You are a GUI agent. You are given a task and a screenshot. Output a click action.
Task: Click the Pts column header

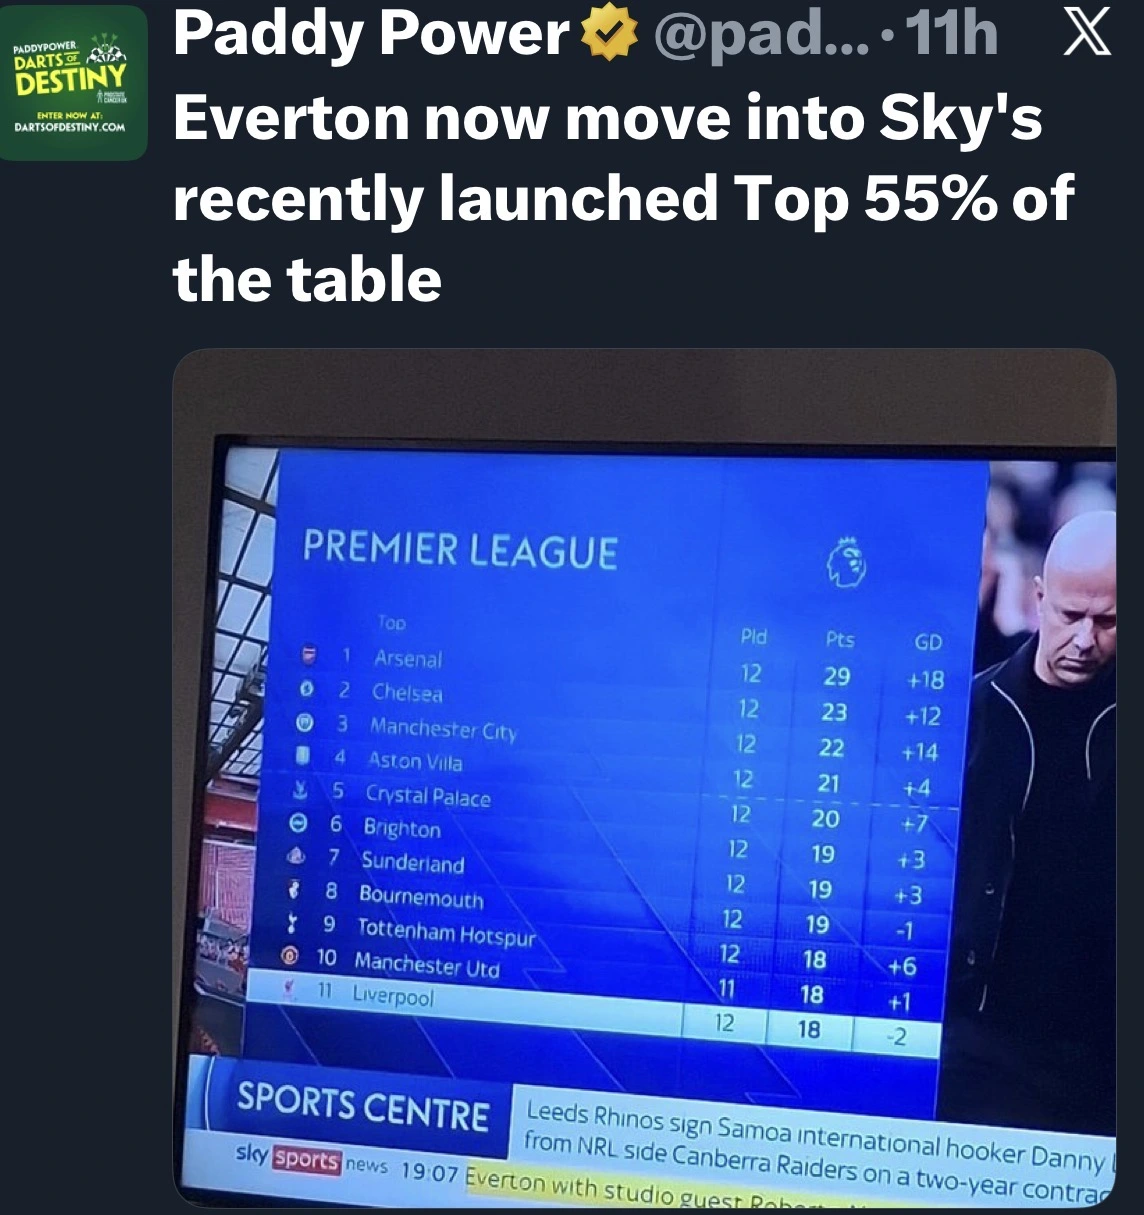(x=839, y=639)
